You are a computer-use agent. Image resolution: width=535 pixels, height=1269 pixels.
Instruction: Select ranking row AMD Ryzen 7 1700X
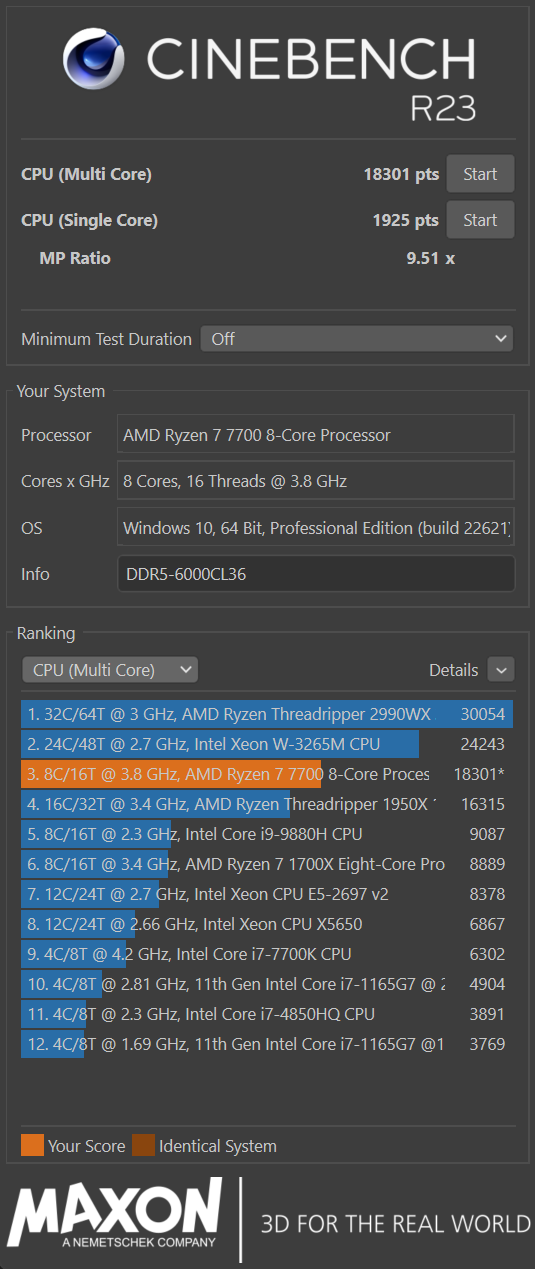pyautogui.click(x=267, y=864)
